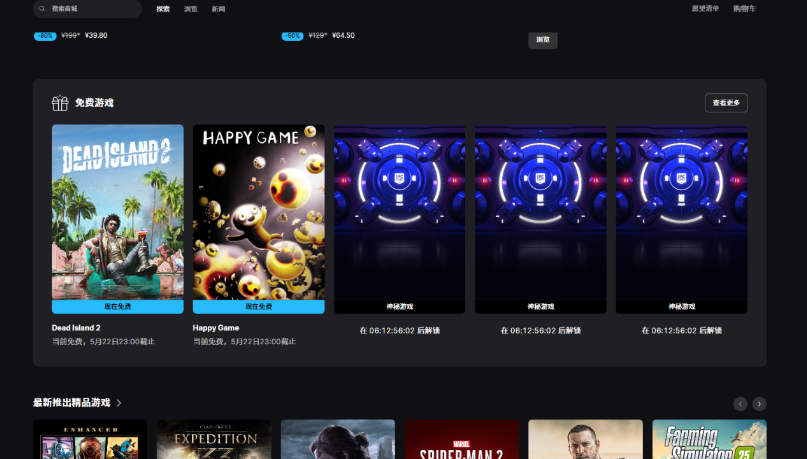Open the Spider-Man 2 game thumbnail
The height and width of the screenshot is (459, 807).
(x=462, y=439)
